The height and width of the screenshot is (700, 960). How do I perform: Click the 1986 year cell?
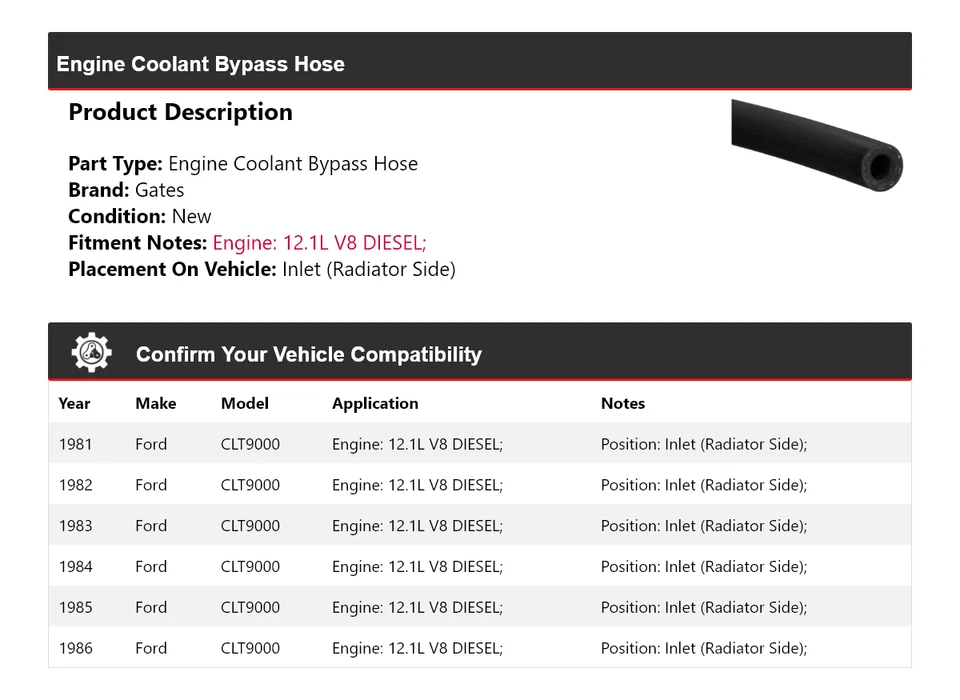(75, 648)
